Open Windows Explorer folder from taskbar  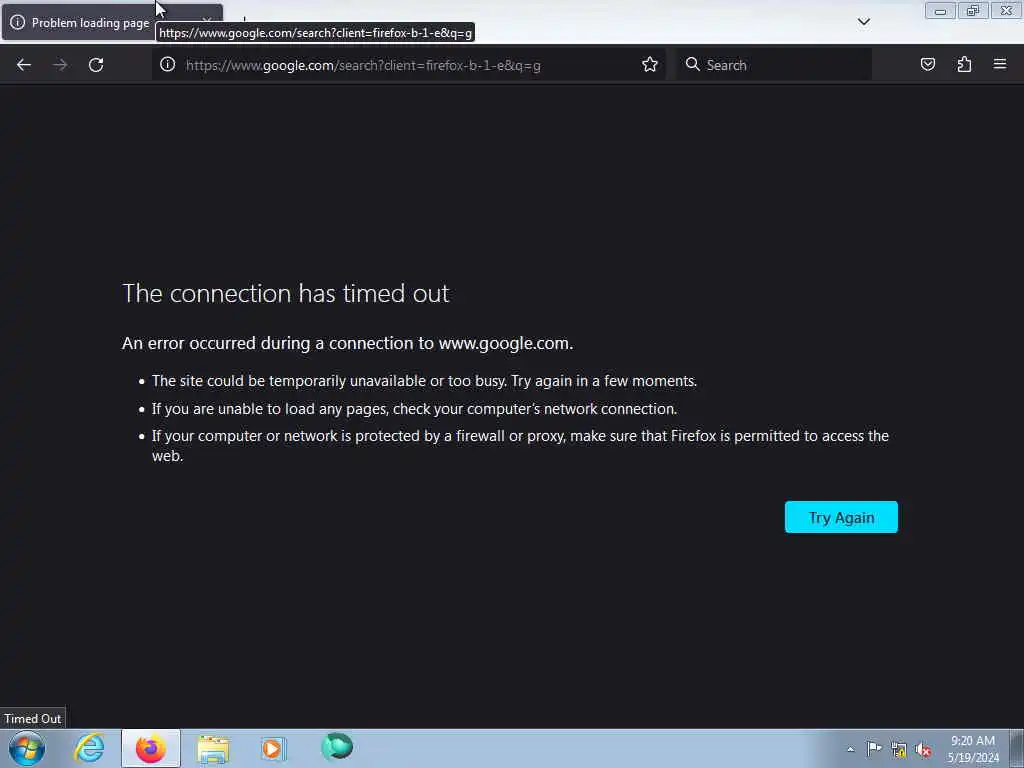tap(213, 749)
